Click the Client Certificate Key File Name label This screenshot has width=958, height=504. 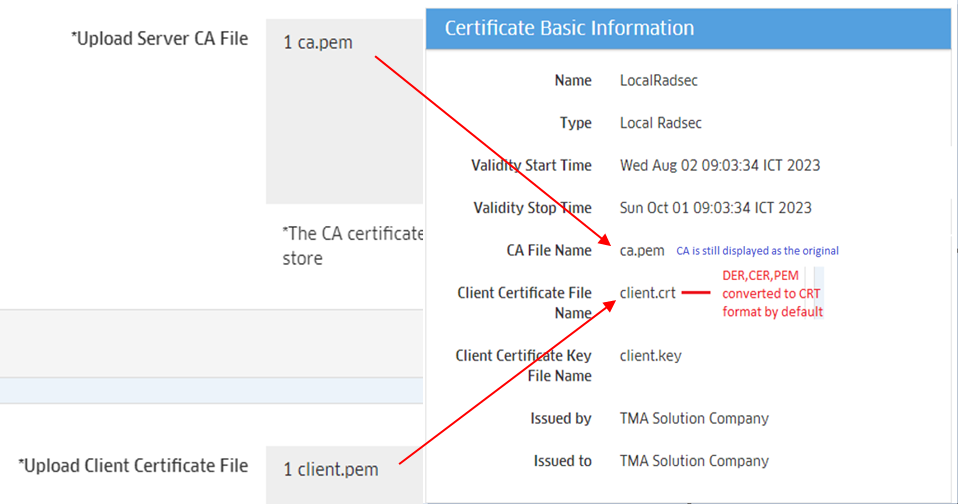coord(523,365)
